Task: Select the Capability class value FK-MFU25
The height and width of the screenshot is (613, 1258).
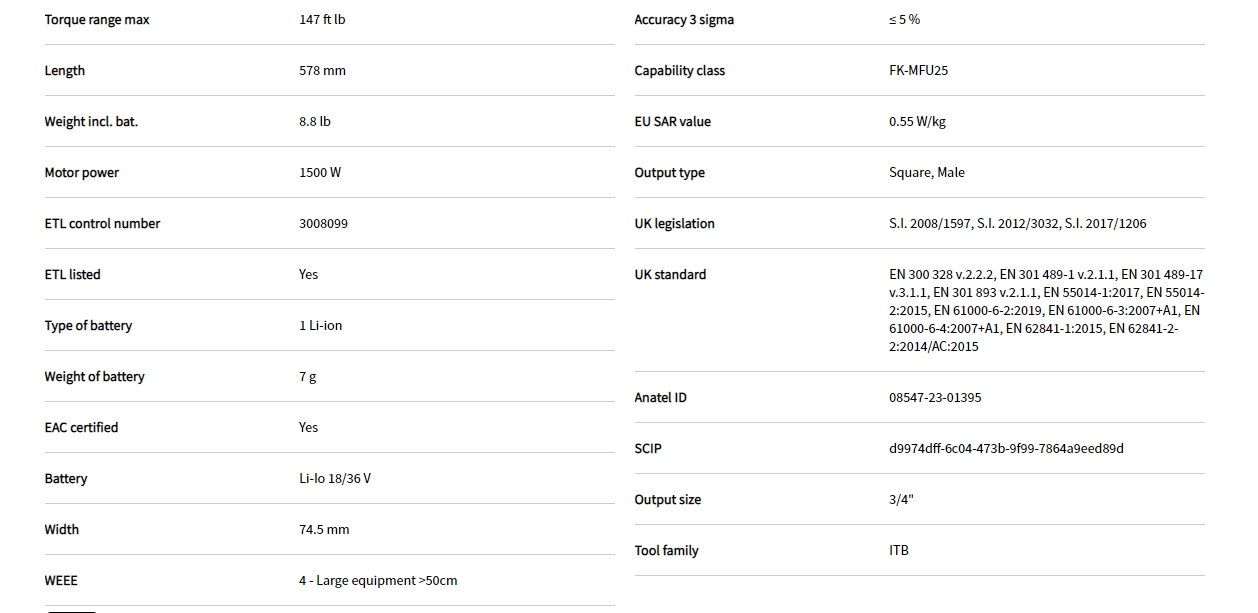Action: pos(918,71)
